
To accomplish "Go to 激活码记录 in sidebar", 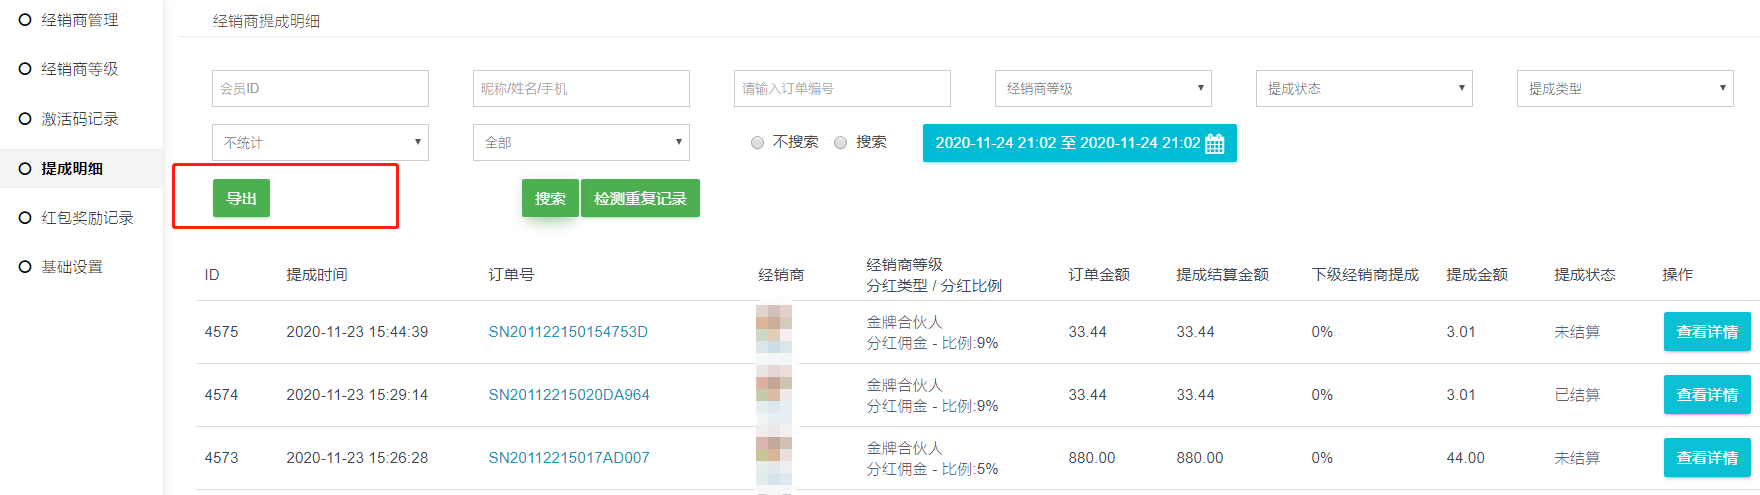I will point(80,119).
